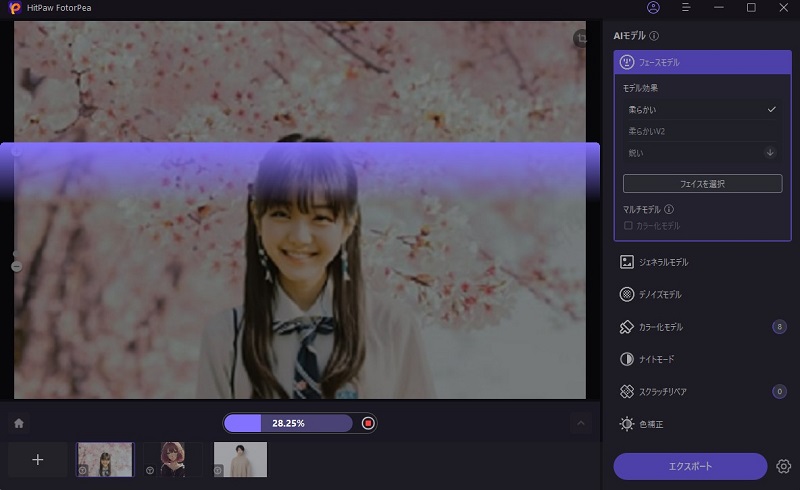Click the badge beside スクラッチリペア
This screenshot has width=800, height=490.
click(x=779, y=391)
